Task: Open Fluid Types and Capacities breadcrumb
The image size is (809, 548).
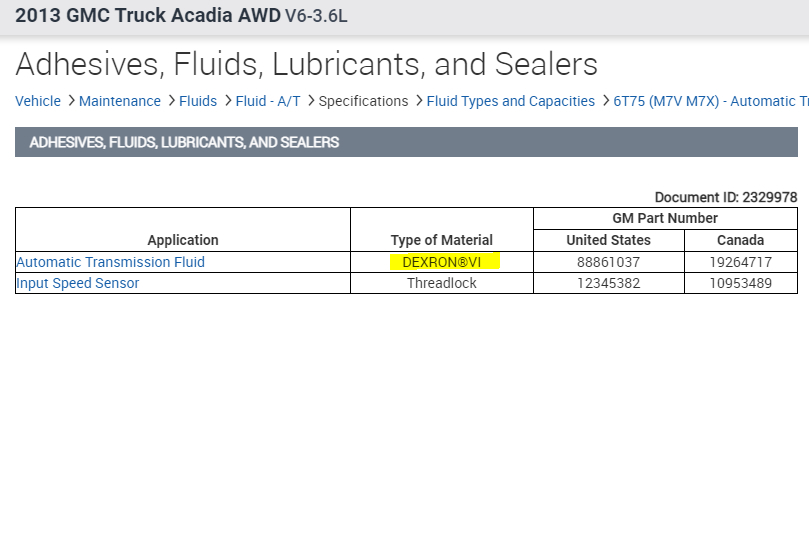Action: pyautogui.click(x=511, y=101)
